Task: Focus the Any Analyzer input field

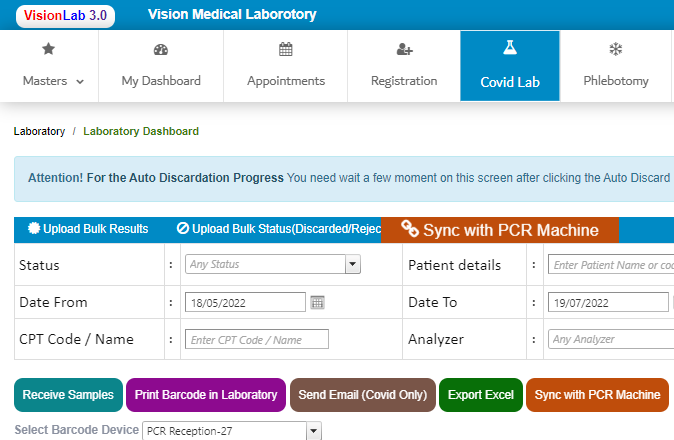Action: [610, 339]
